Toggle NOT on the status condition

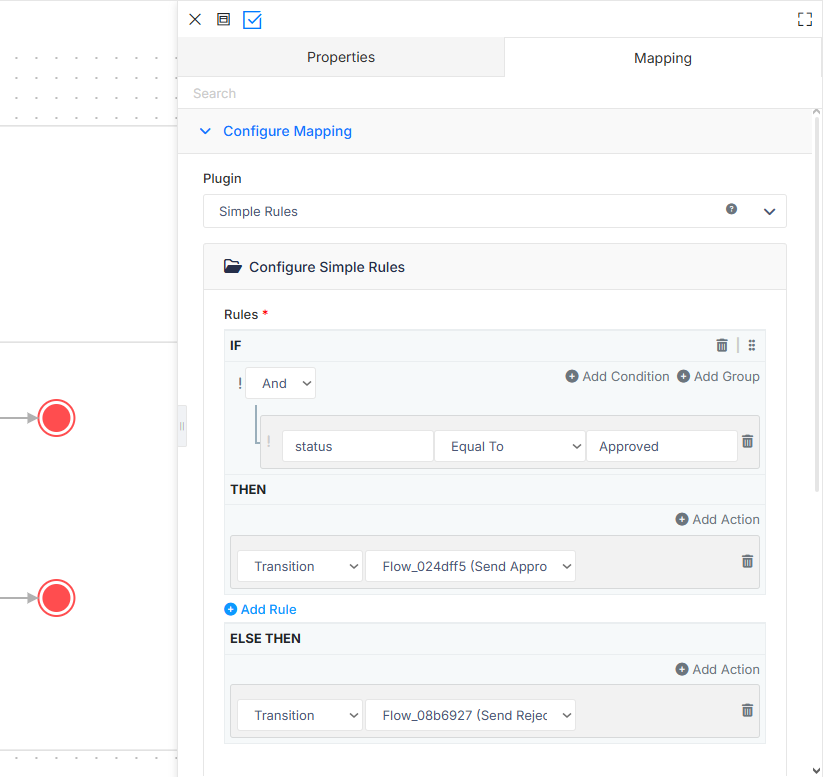tap(269, 442)
